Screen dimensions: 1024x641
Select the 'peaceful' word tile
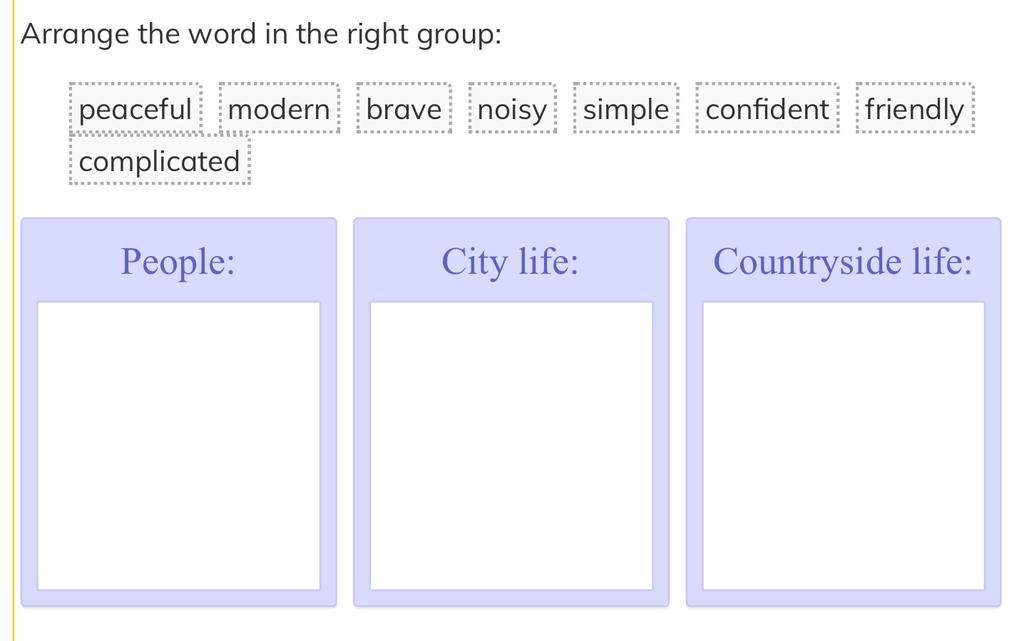135,109
